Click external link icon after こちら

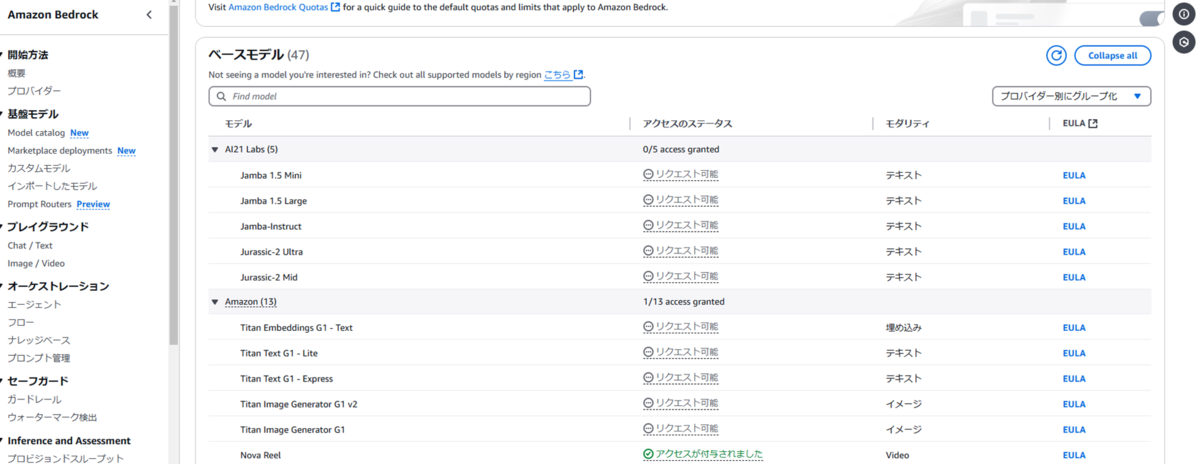click(x=579, y=75)
